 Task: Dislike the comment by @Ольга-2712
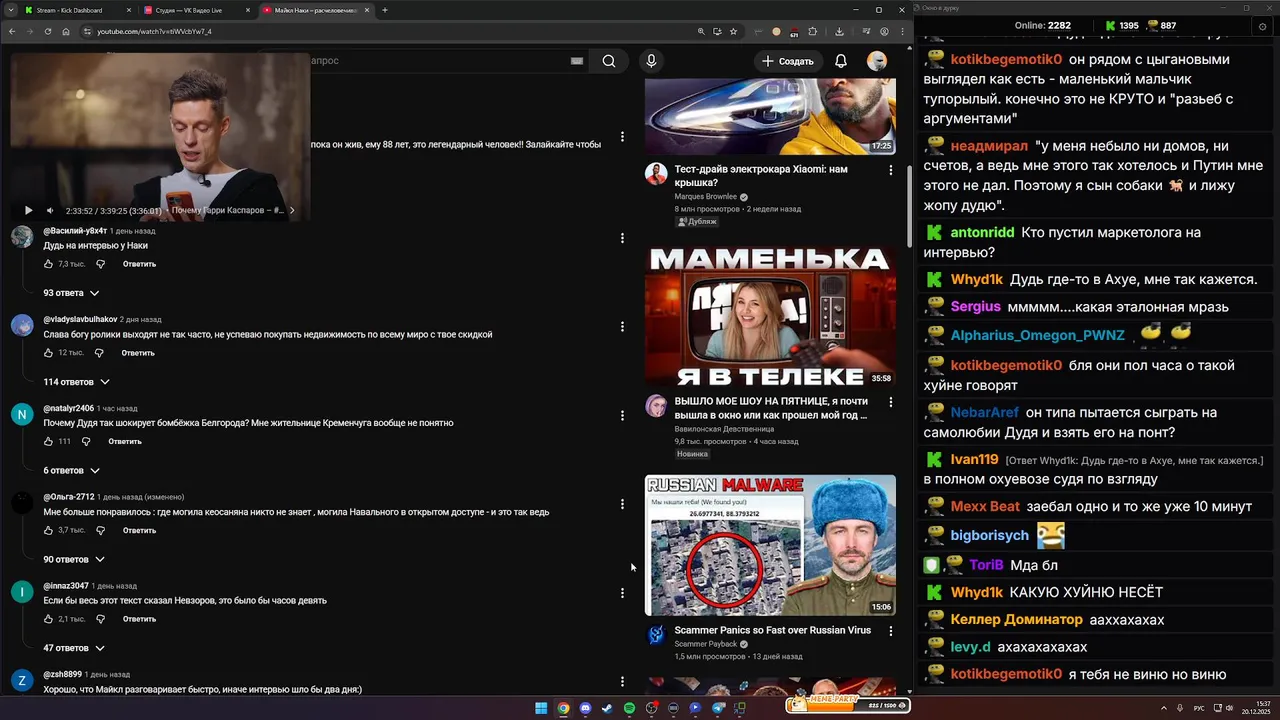(x=100, y=530)
